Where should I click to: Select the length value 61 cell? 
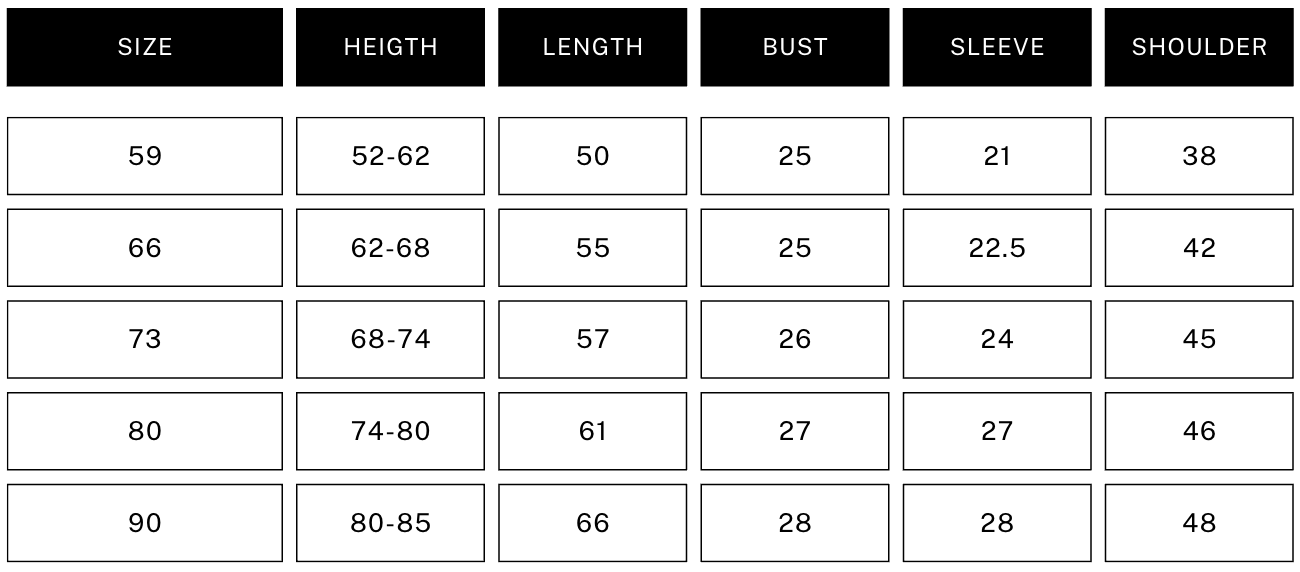tap(593, 431)
